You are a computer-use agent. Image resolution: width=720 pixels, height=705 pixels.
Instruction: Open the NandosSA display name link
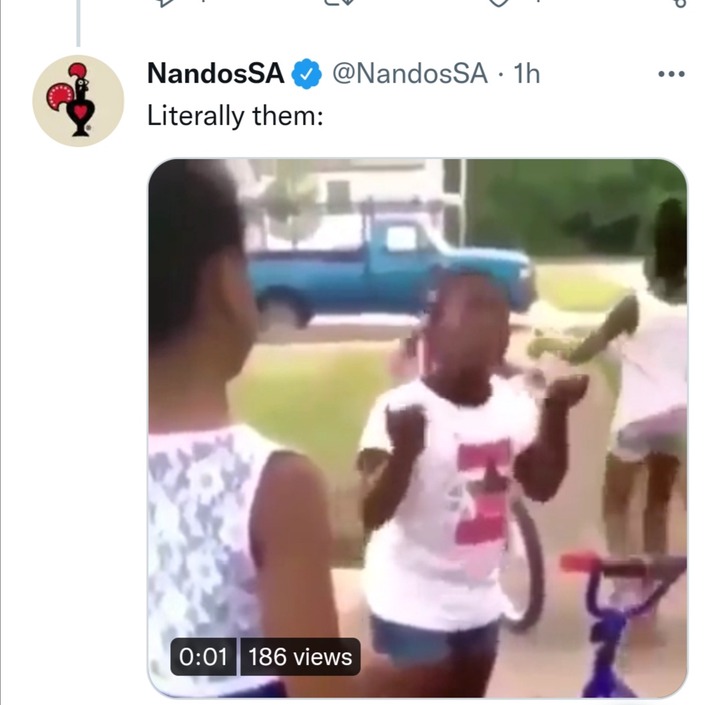pos(215,73)
